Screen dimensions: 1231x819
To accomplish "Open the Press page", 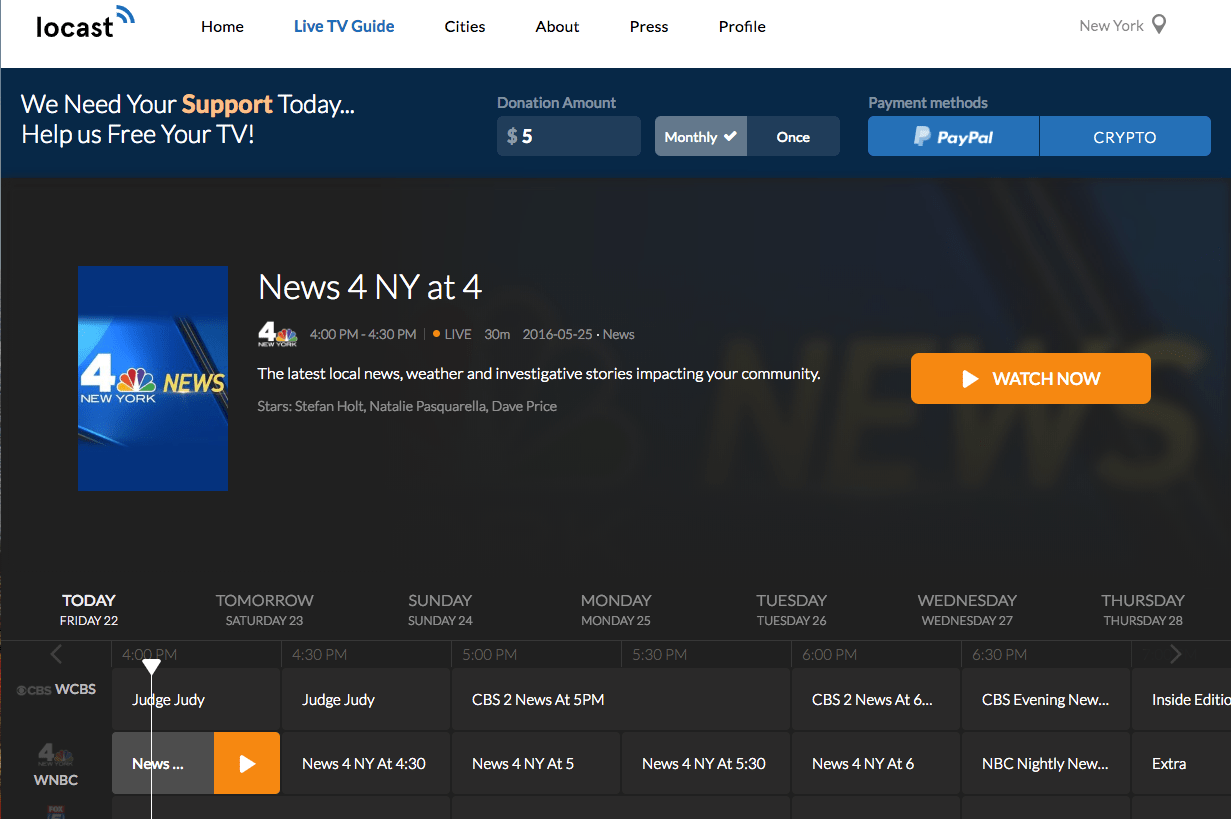I will 649,27.
